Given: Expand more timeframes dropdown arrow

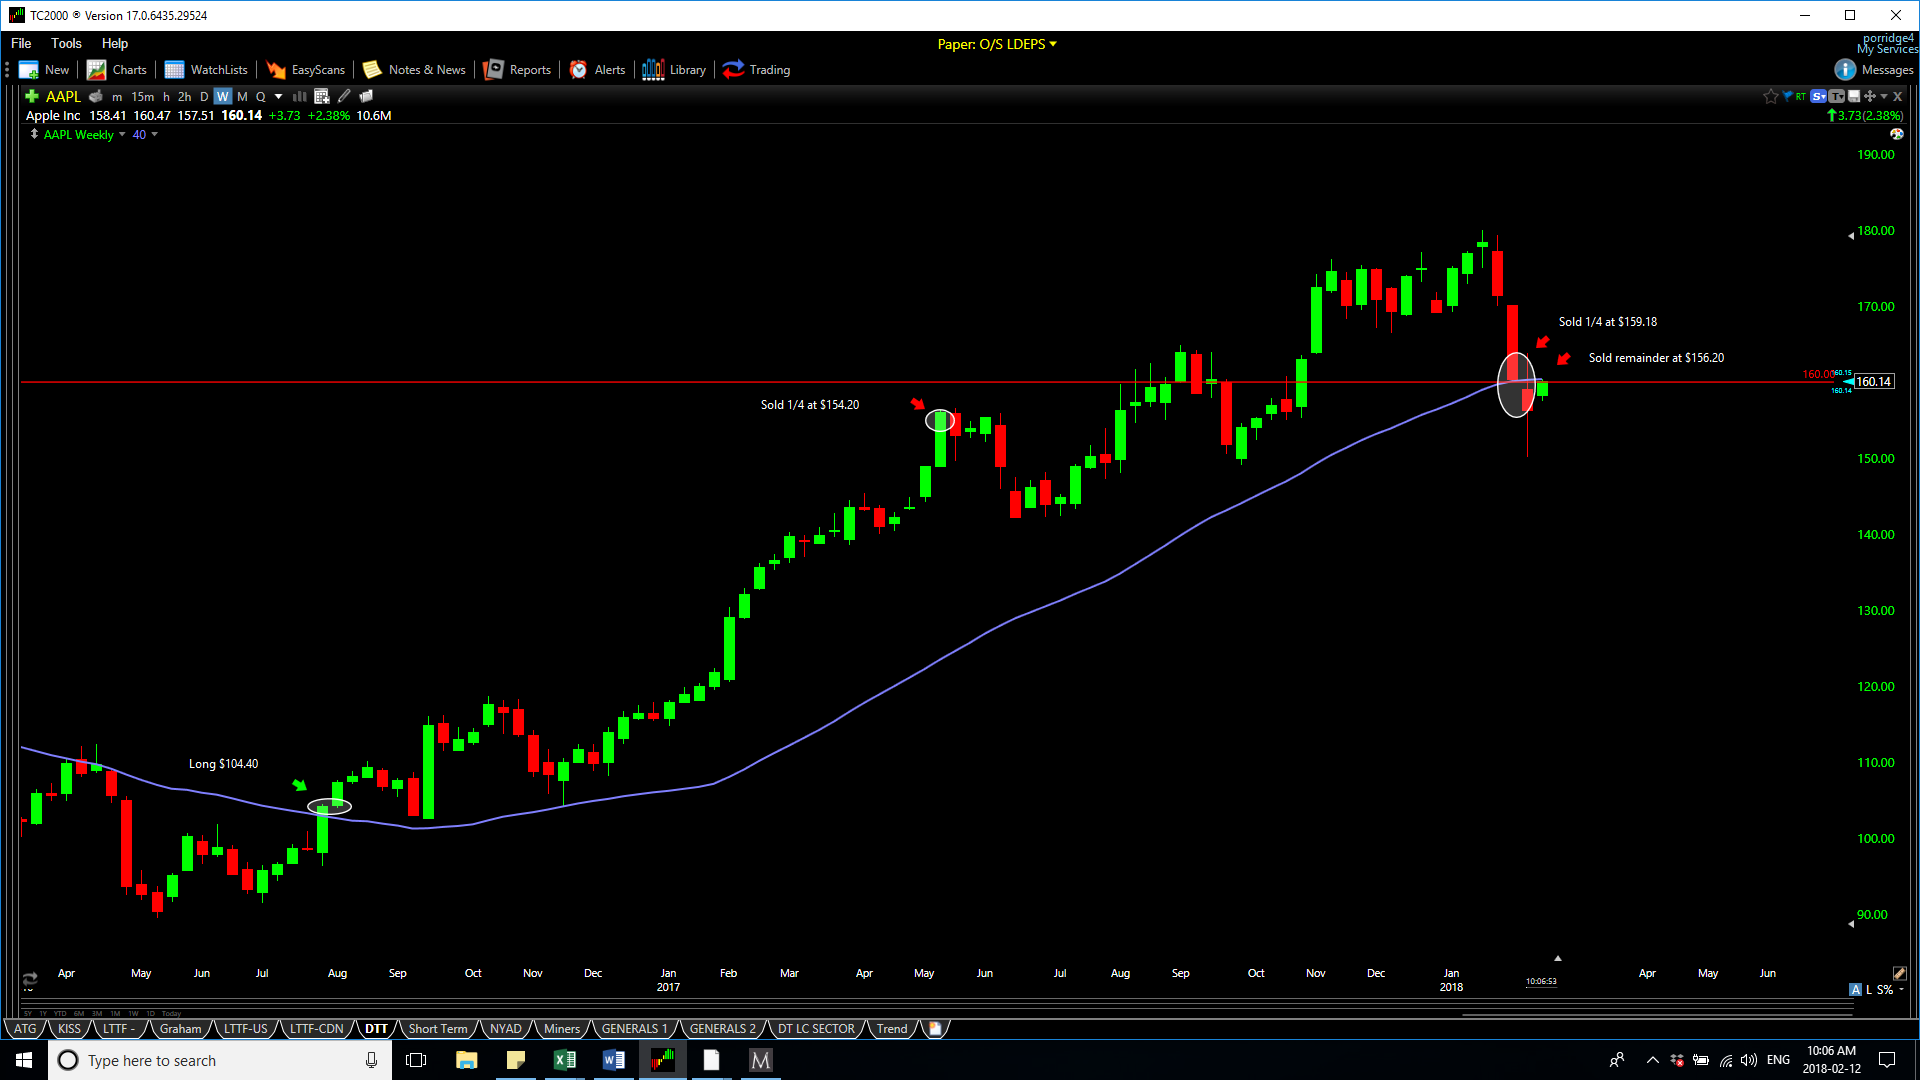Looking at the screenshot, I should coord(279,97).
